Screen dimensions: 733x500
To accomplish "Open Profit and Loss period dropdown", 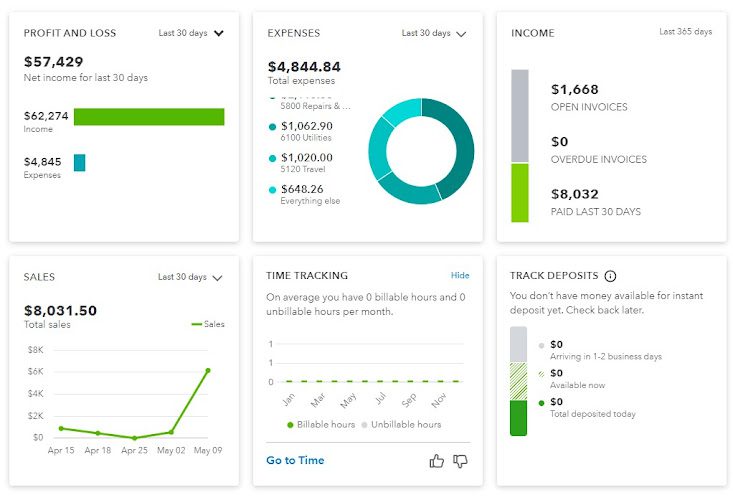I will [x=191, y=33].
